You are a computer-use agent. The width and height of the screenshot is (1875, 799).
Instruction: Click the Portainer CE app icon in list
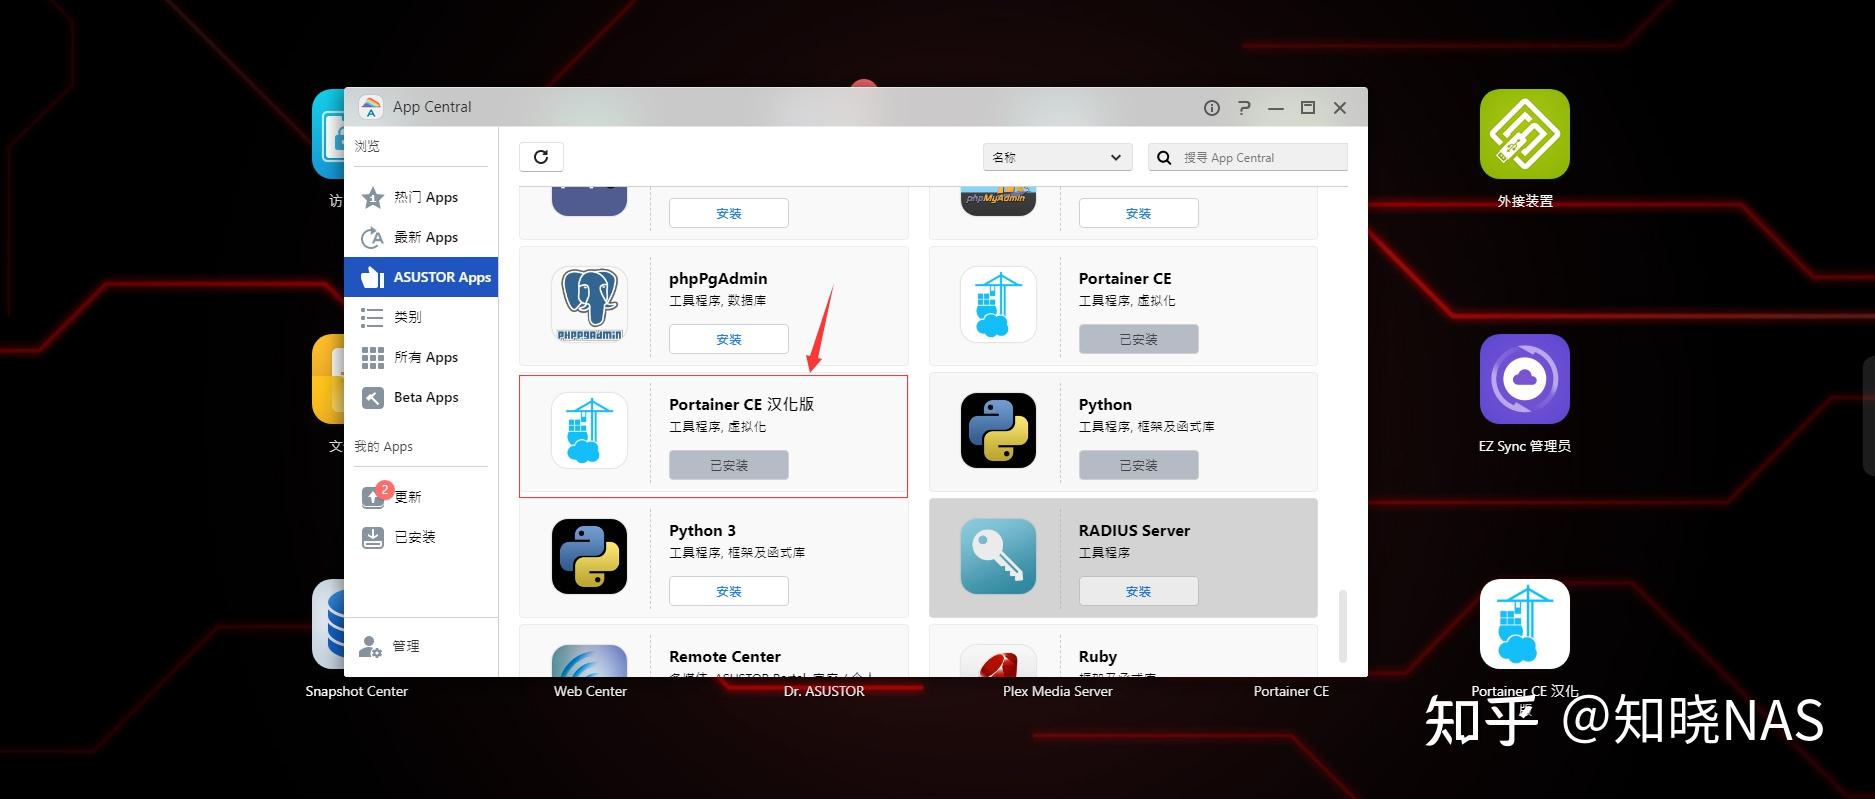pos(998,304)
